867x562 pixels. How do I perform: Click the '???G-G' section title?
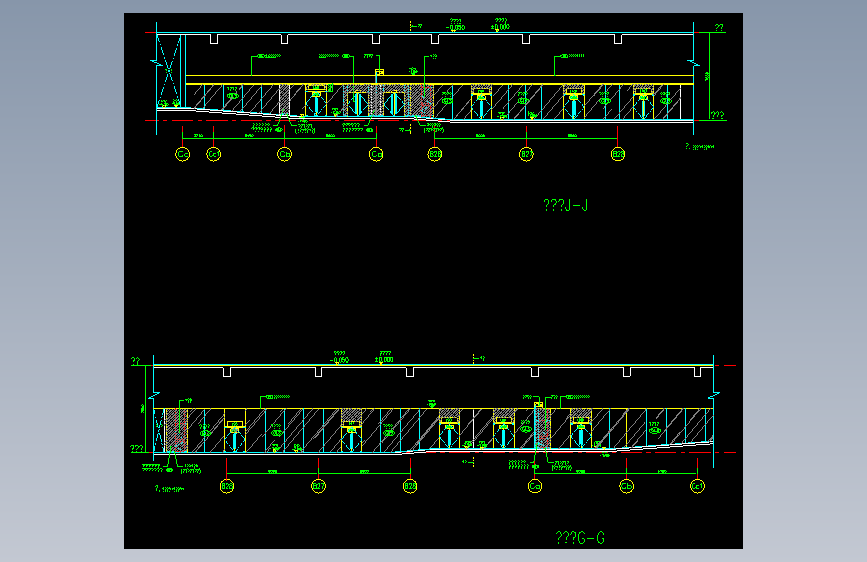click(x=580, y=538)
